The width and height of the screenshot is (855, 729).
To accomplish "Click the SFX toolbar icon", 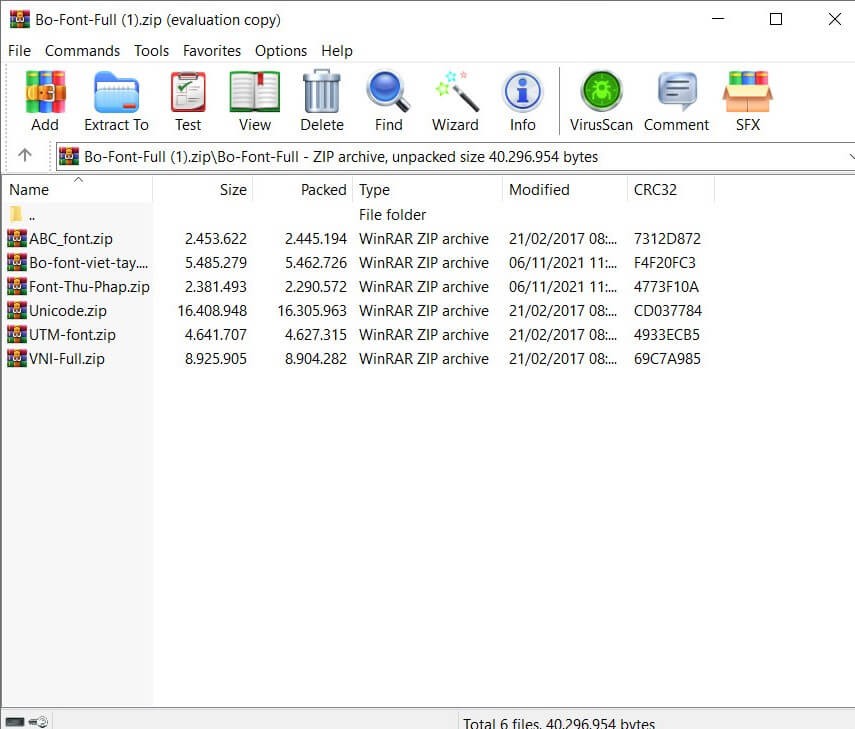I will (x=748, y=101).
